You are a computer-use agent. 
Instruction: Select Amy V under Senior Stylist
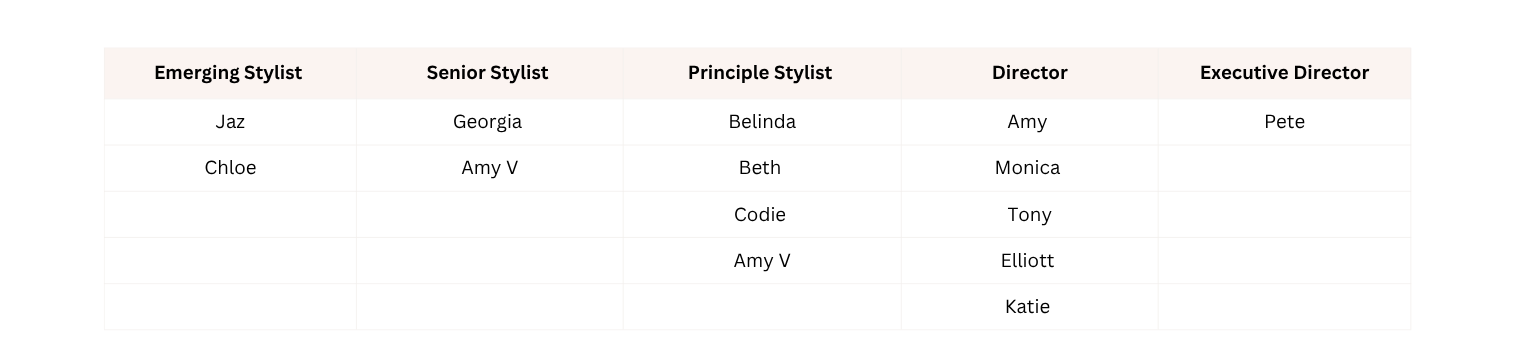pyautogui.click(x=490, y=168)
